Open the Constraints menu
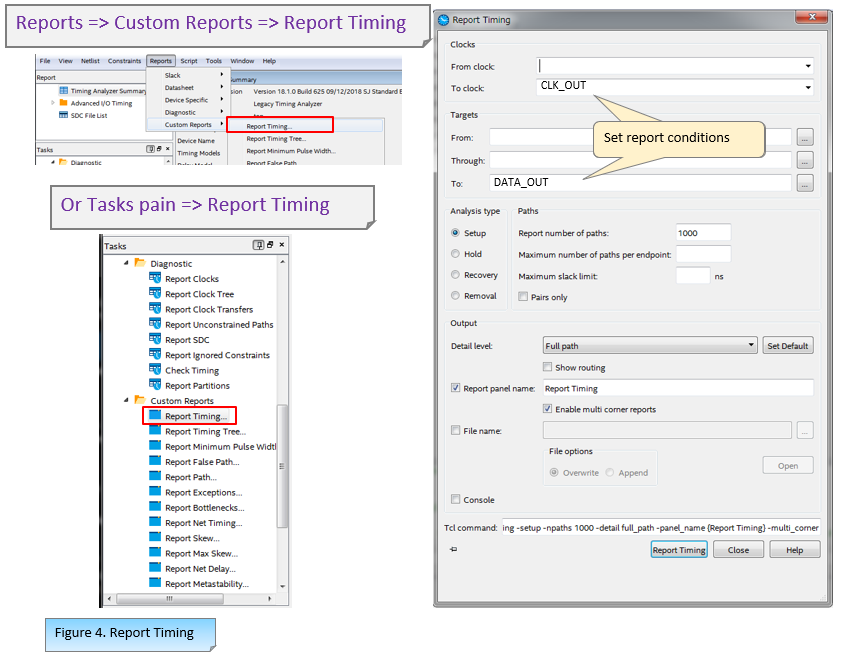 pos(124,61)
